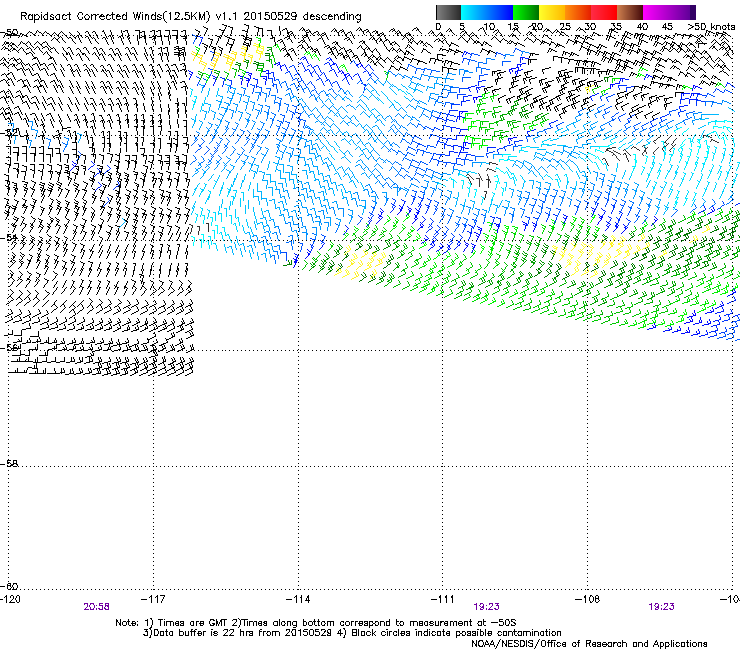The height and width of the screenshot is (650, 740).
Task: Click the '-120' longitude axis label
Action: 10,599
